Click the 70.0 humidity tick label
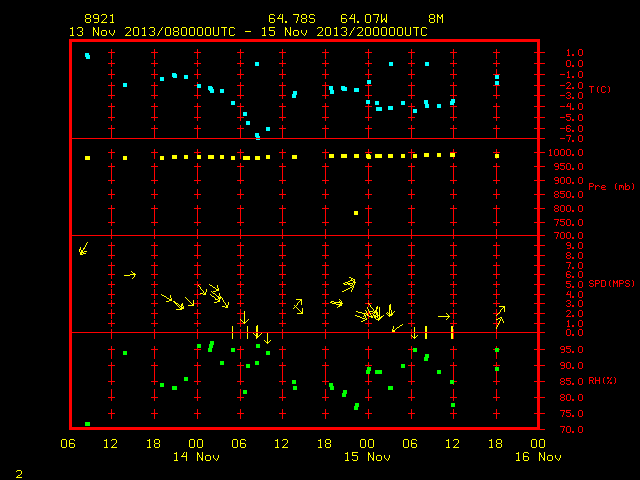The height and width of the screenshot is (480, 640). 571,430
